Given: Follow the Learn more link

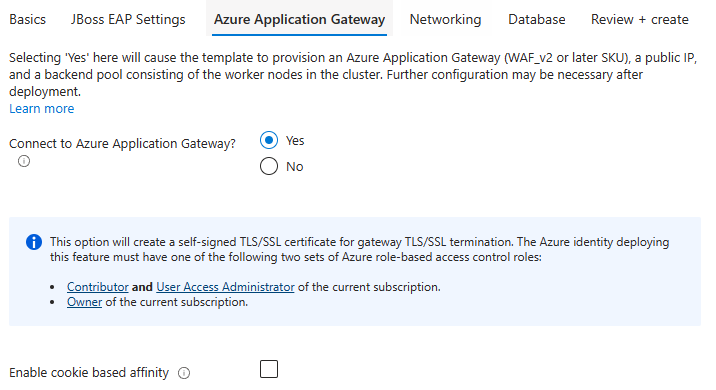Looking at the screenshot, I should tap(42, 109).
